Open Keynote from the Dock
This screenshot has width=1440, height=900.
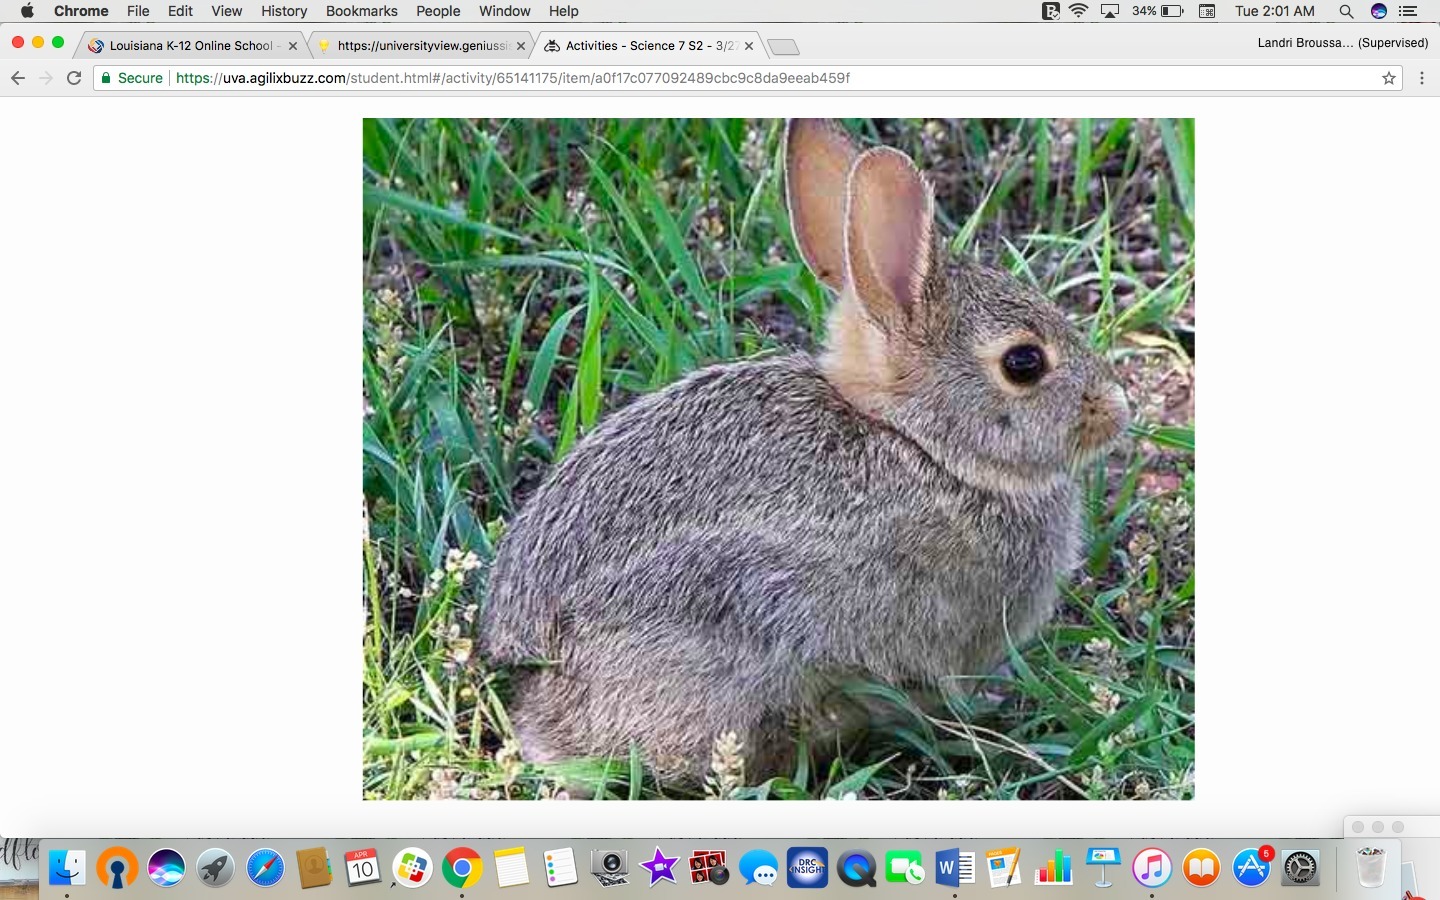(1102, 868)
